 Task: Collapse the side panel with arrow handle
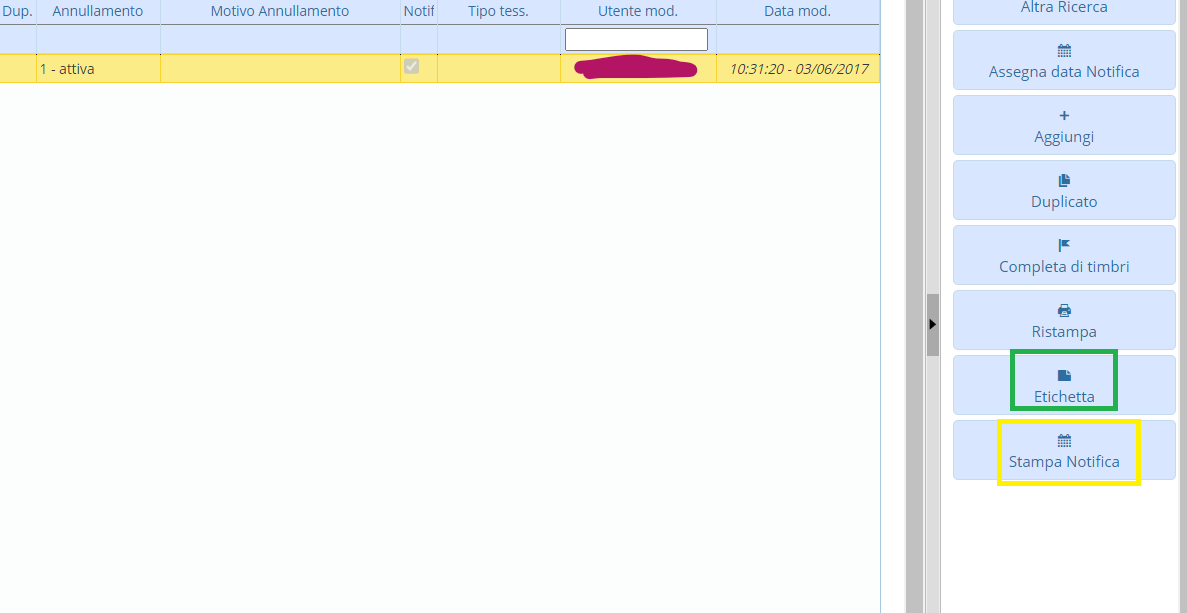(932, 324)
